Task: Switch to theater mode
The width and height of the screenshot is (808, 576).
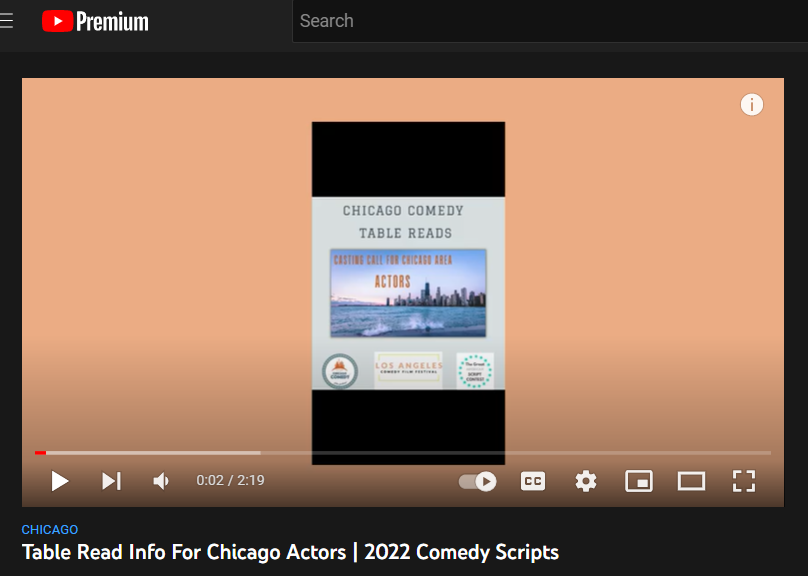Action: [691, 481]
